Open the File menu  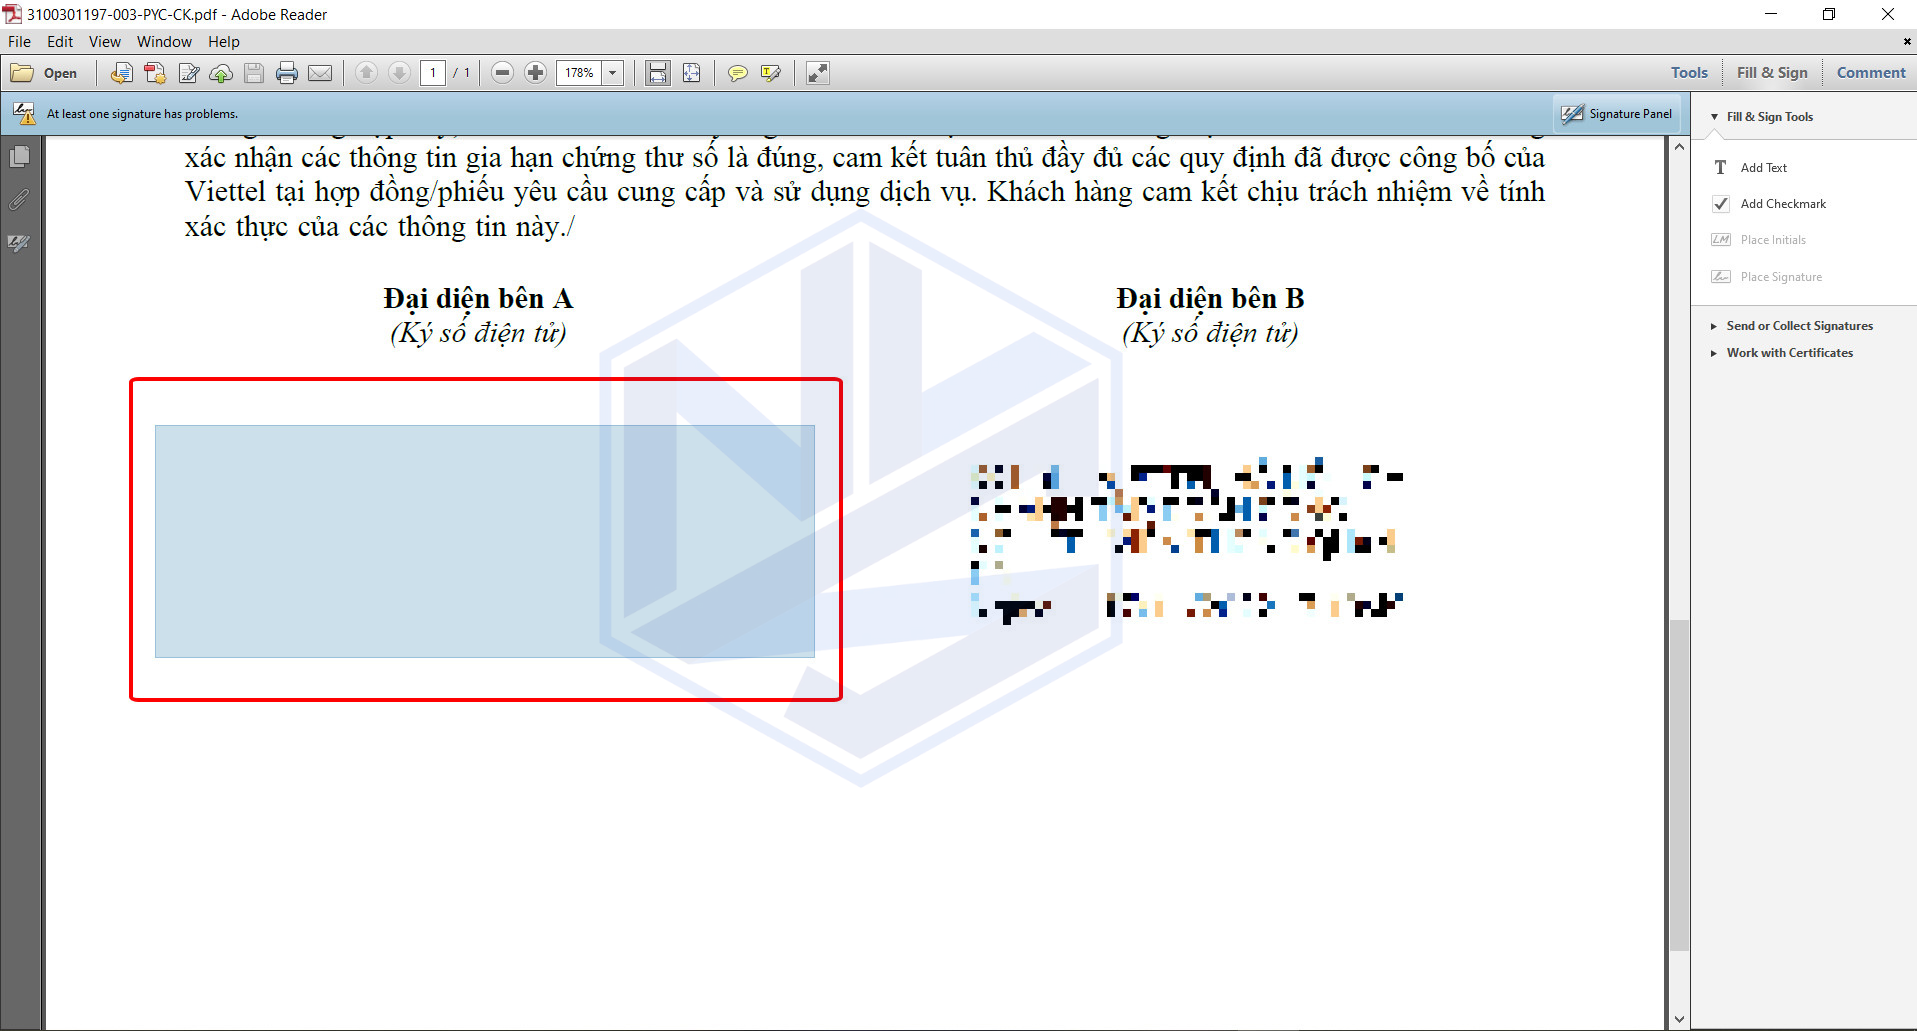pyautogui.click(x=19, y=42)
